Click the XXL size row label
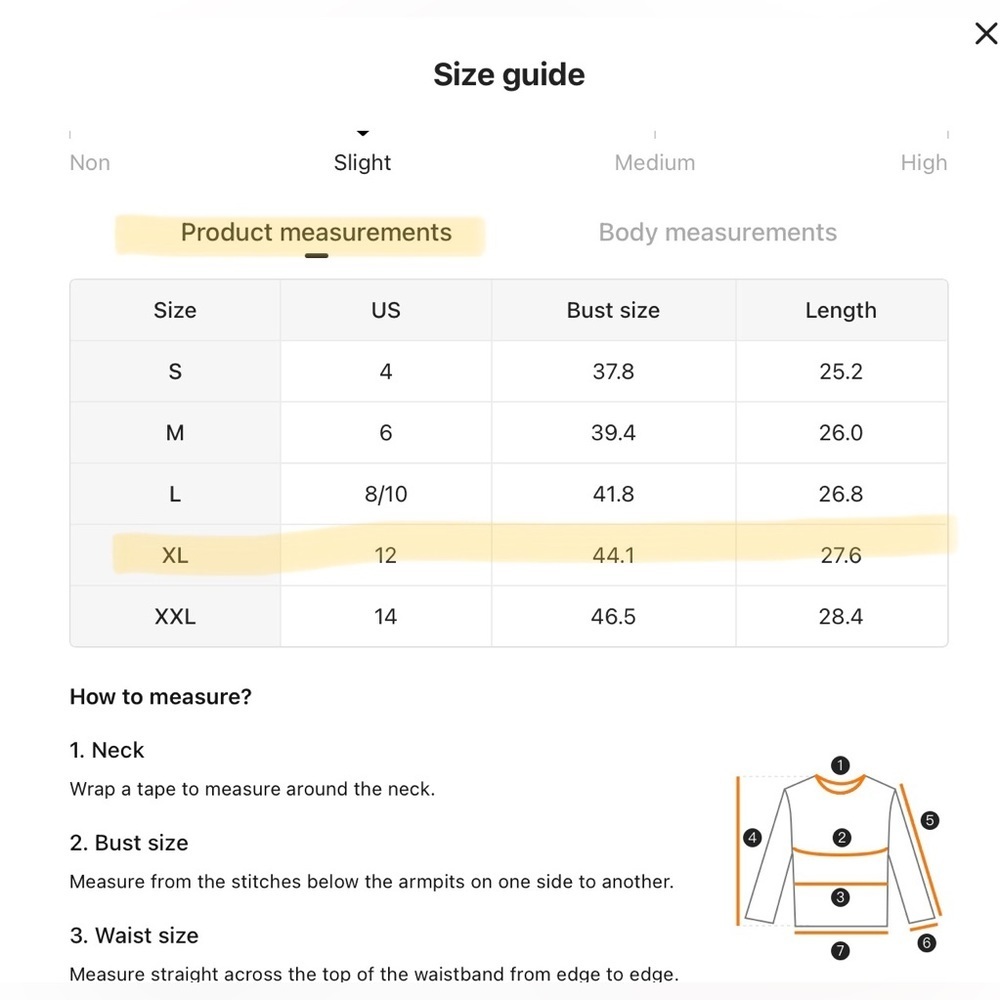 (x=175, y=616)
